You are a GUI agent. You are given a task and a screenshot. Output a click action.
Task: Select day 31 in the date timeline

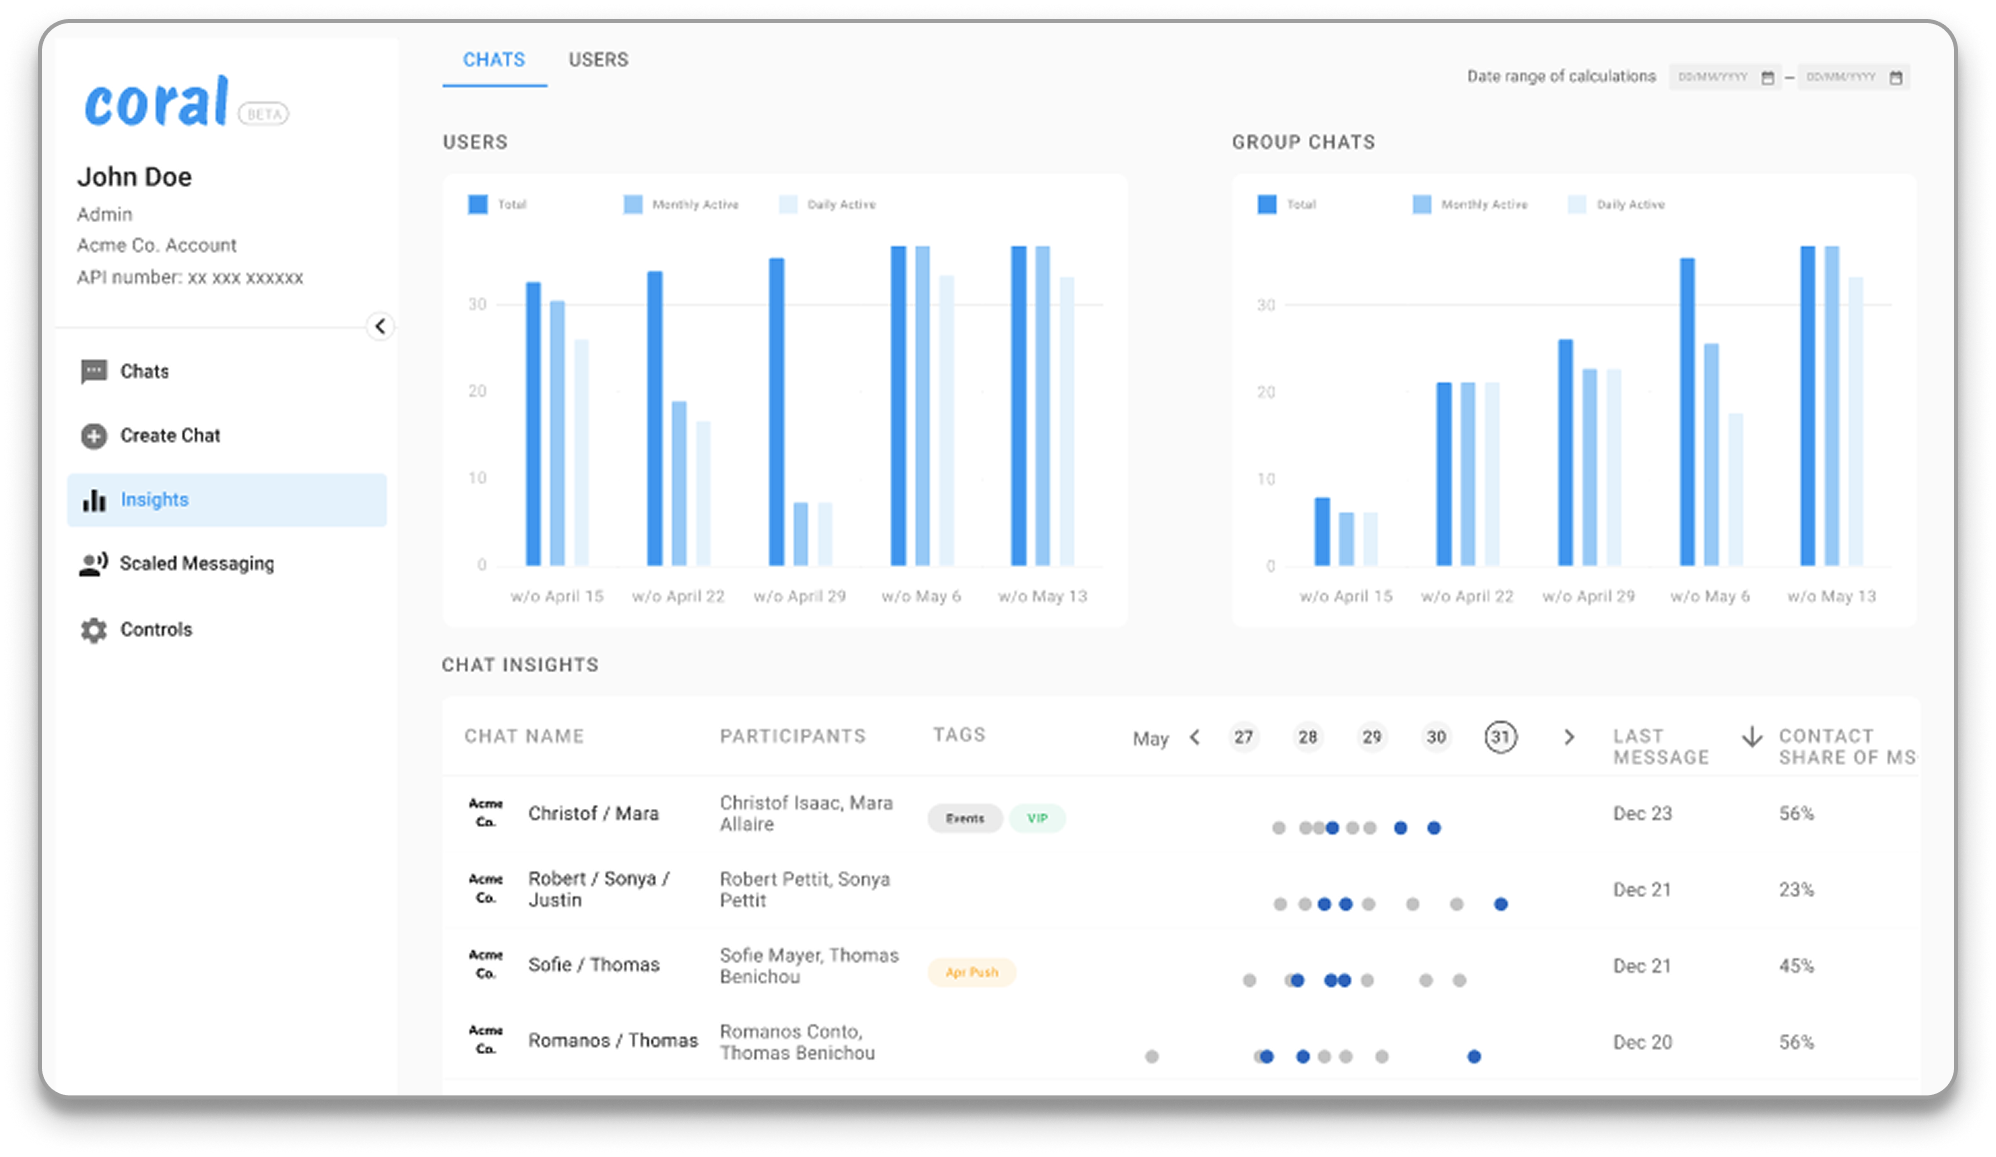[x=1500, y=737]
